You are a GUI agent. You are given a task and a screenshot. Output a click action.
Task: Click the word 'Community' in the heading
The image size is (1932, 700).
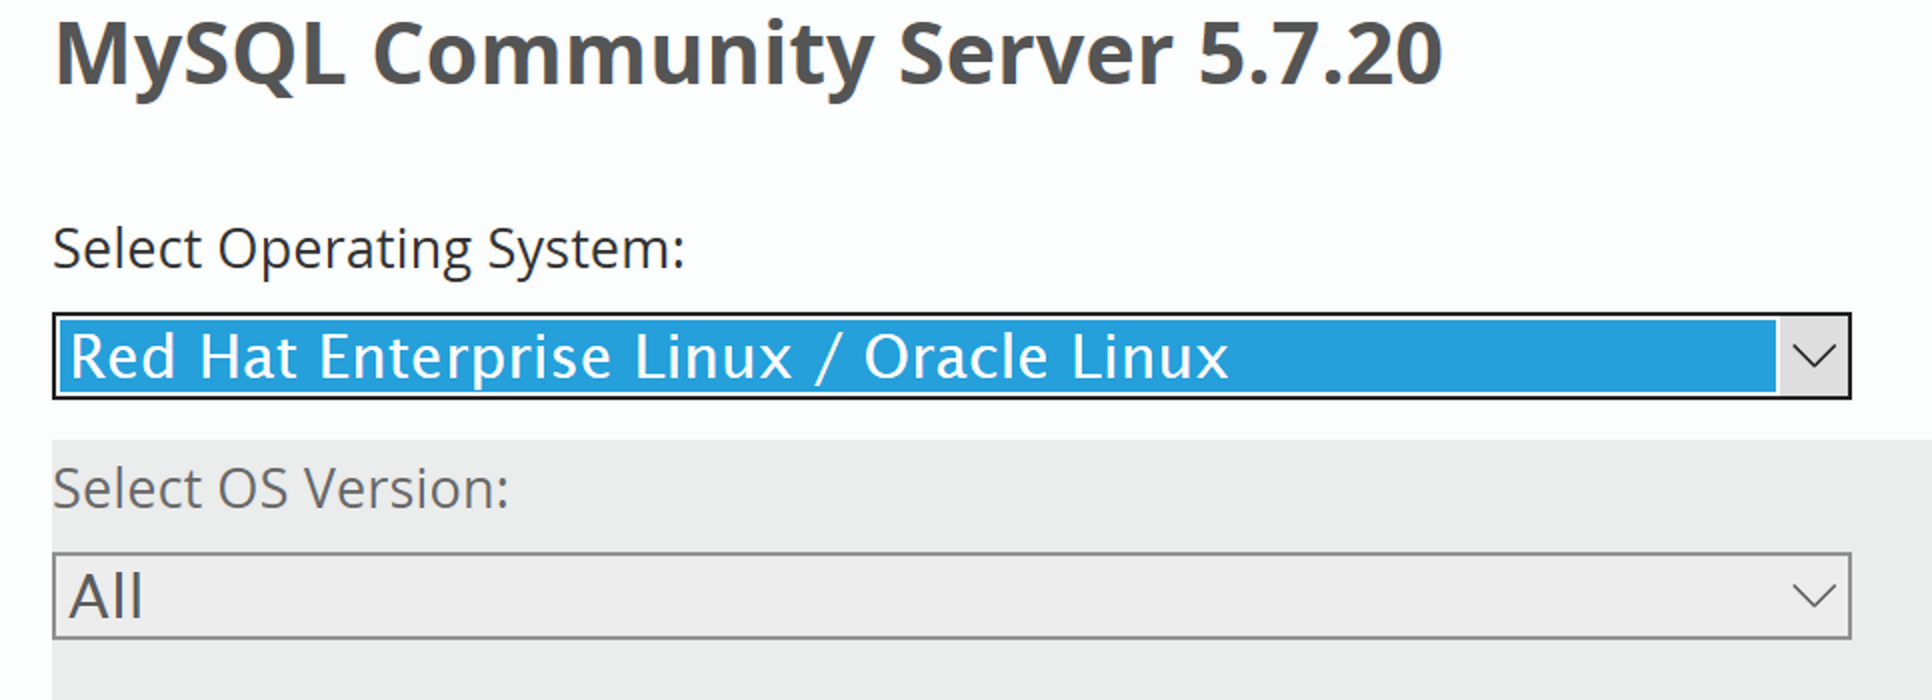click(x=622, y=55)
